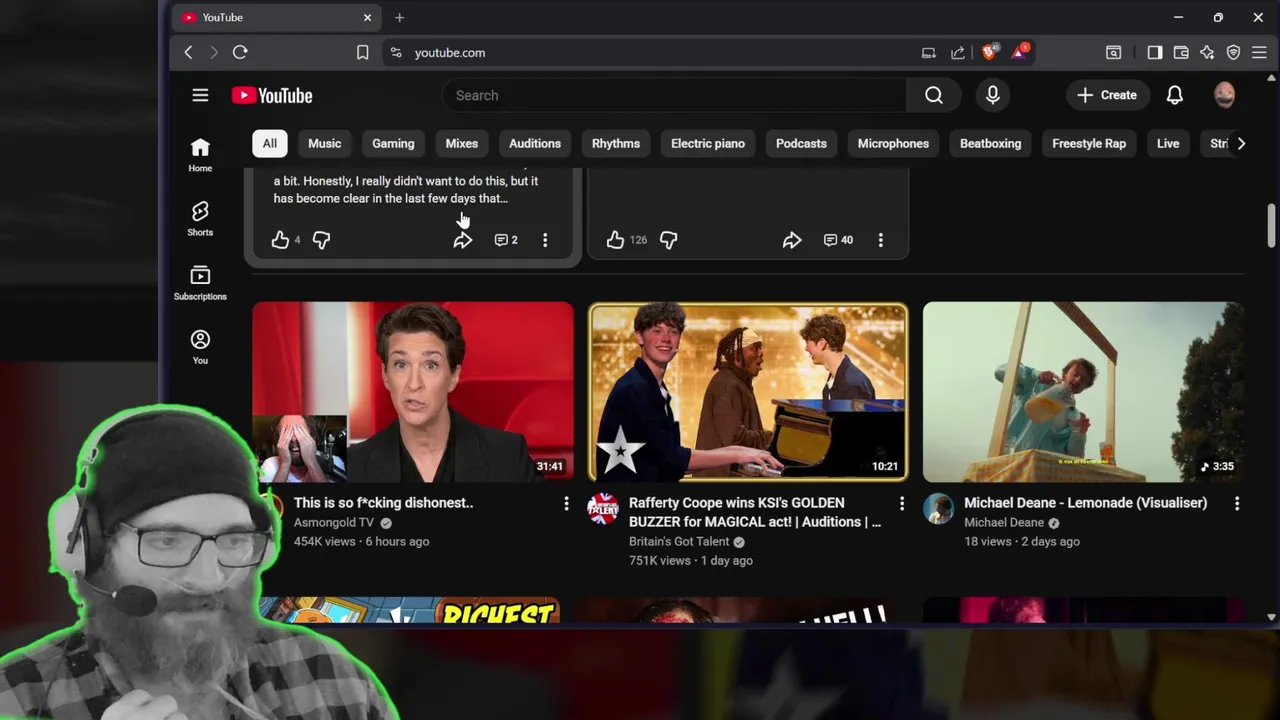Select the Gaming filter chip
Image resolution: width=1280 pixels, height=720 pixels.
[x=393, y=143]
